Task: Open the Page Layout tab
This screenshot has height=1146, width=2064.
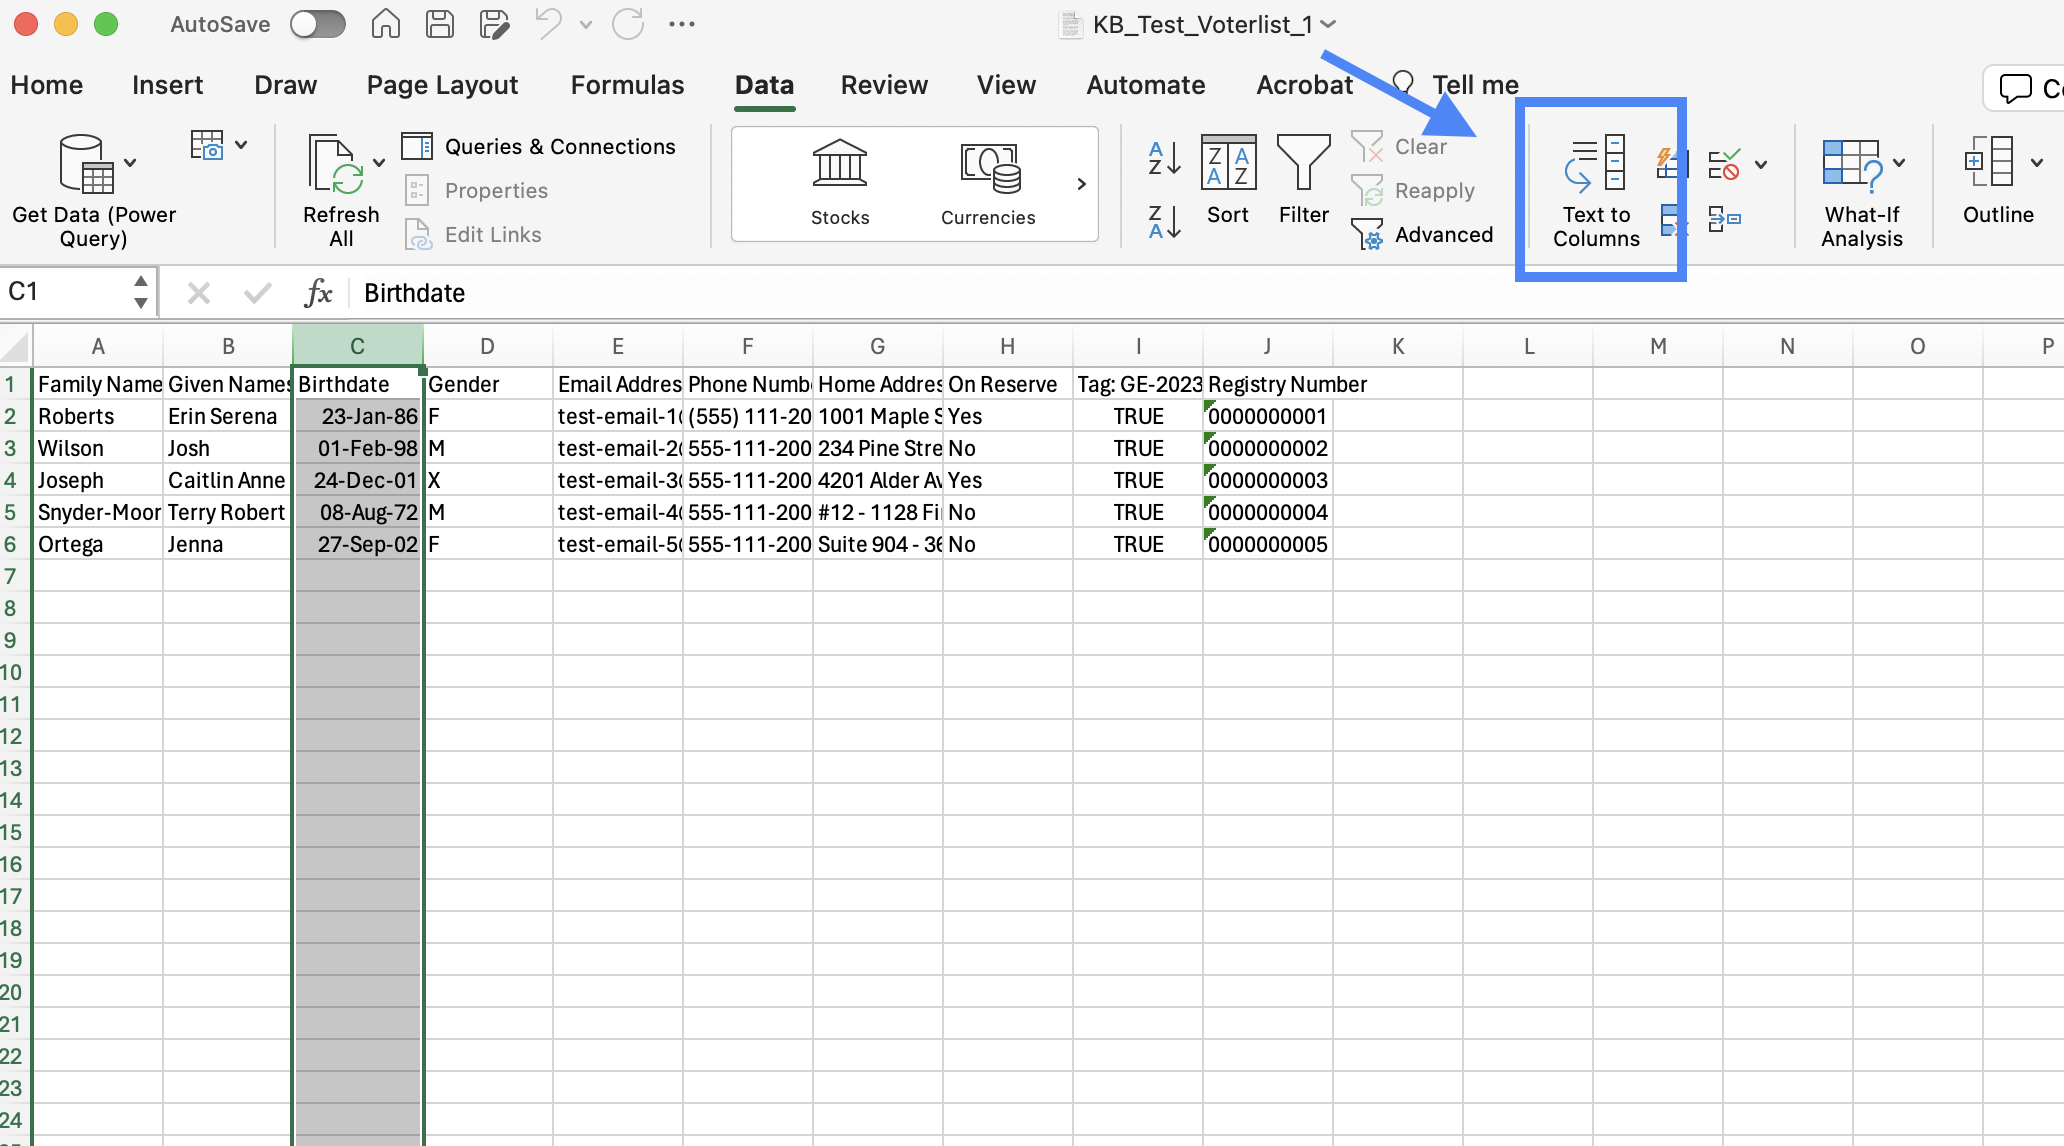Action: (x=442, y=85)
